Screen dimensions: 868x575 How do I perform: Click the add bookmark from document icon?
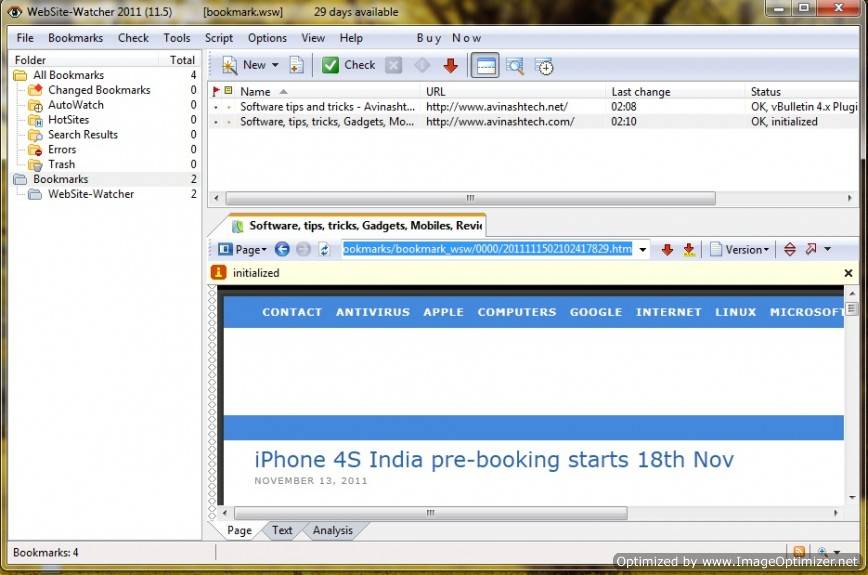(x=297, y=65)
